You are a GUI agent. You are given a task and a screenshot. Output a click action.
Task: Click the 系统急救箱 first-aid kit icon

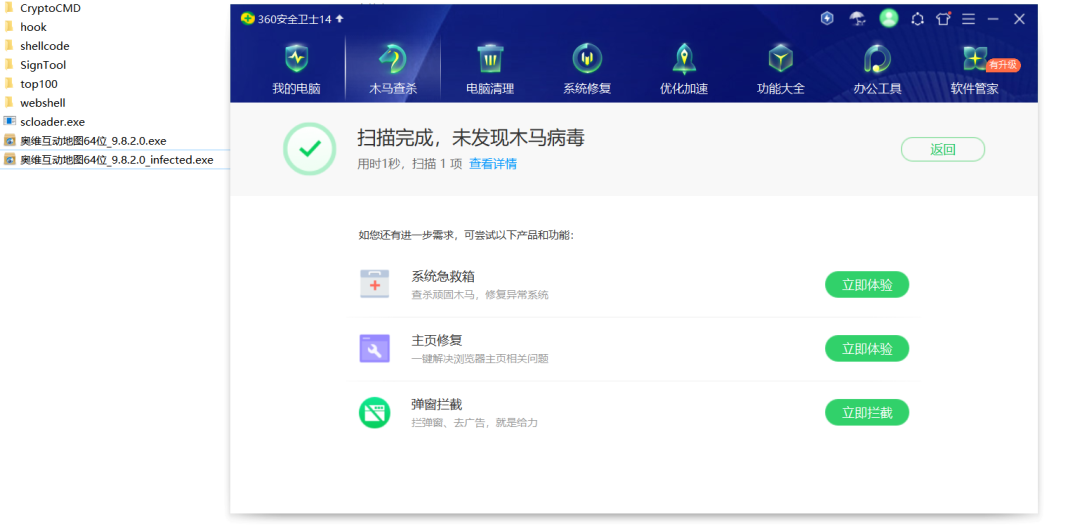(x=375, y=284)
